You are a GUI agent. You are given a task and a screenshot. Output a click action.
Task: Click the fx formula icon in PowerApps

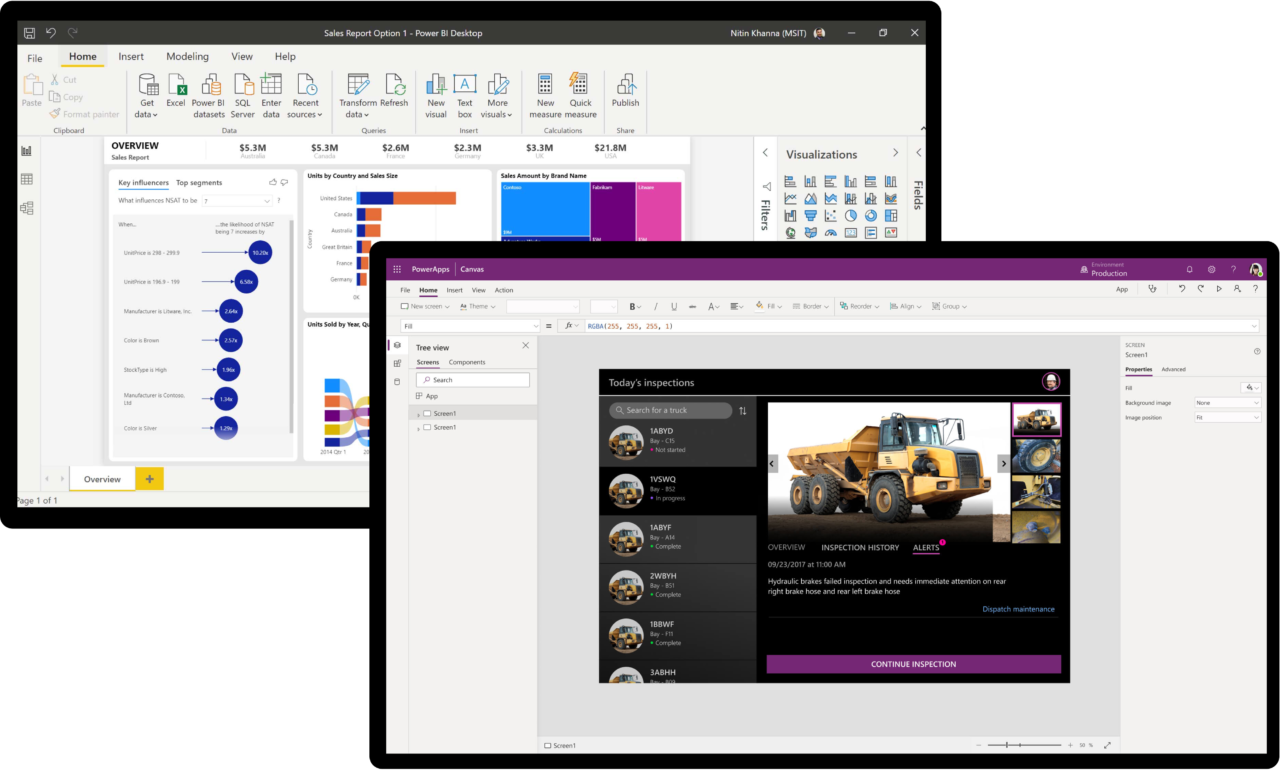click(x=570, y=326)
